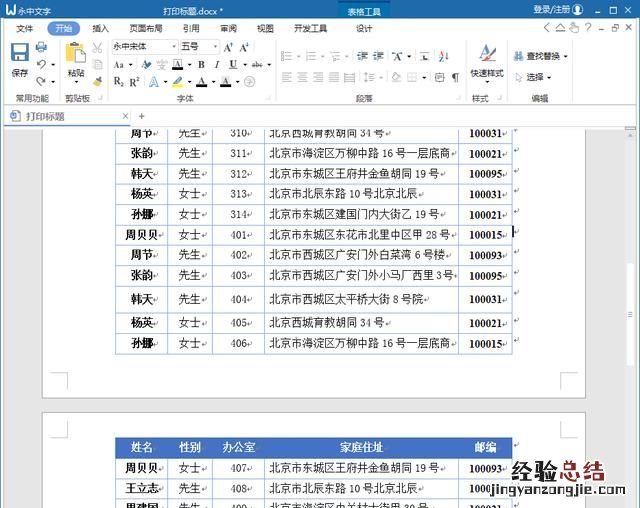
Task: Increase font size with the larger A icon
Action: click(x=228, y=48)
